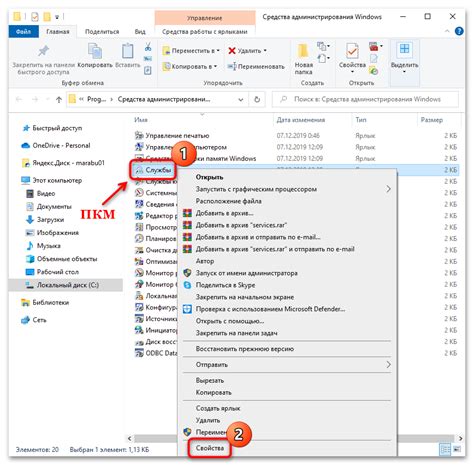The width and height of the screenshot is (474, 465).
Task: Click the search field for this folder
Action: pyautogui.click(x=365, y=99)
